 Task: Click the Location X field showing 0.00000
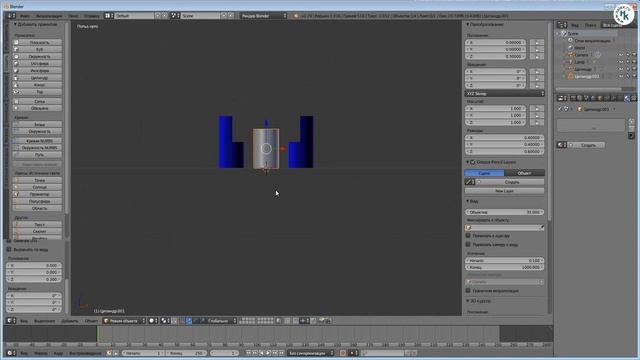pyautogui.click(x=496, y=42)
